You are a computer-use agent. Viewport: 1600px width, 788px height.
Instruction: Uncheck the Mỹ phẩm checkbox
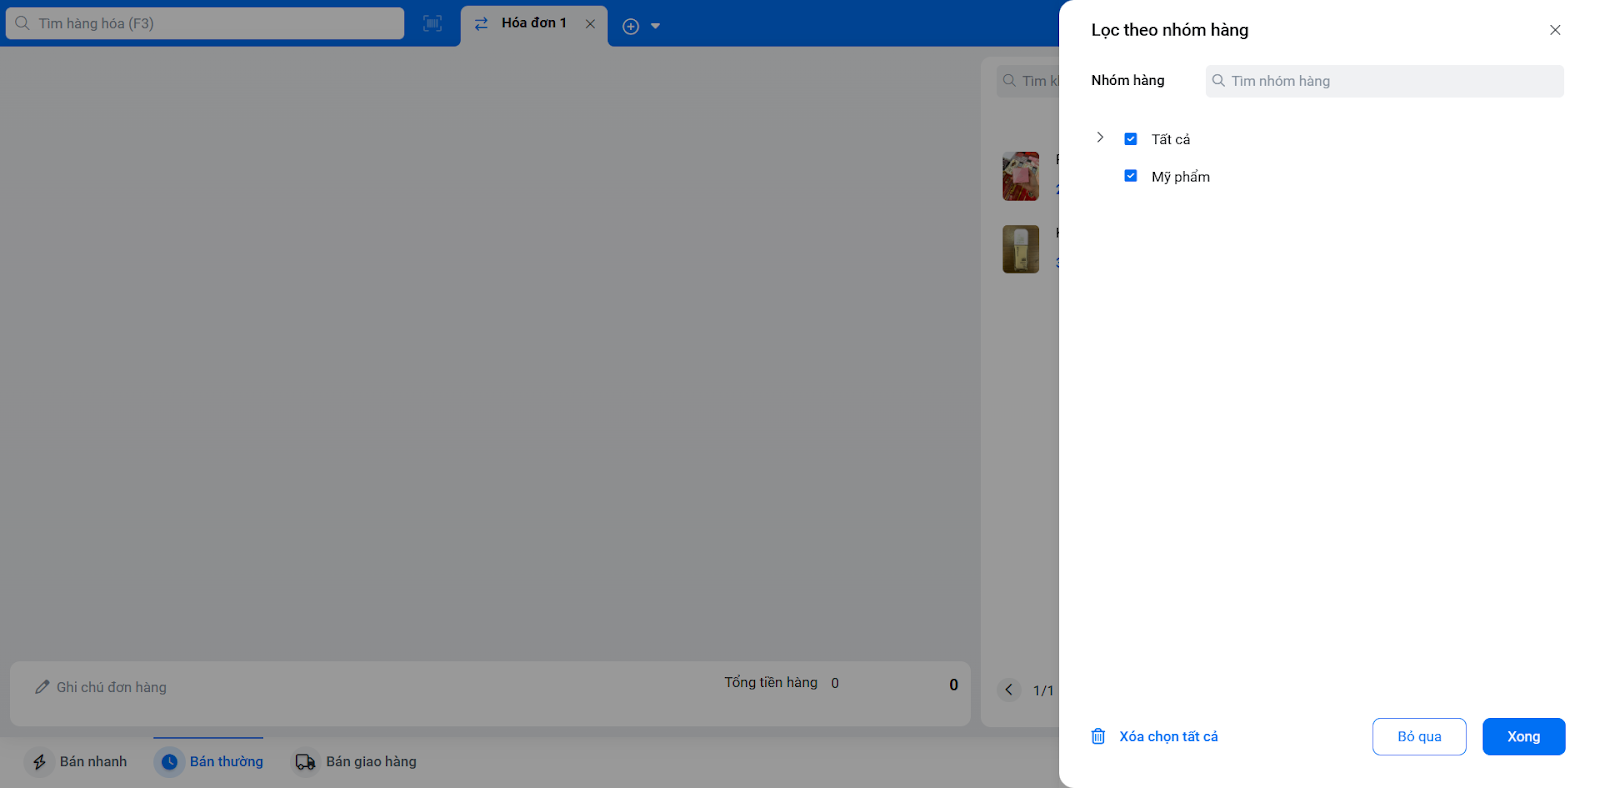(x=1131, y=176)
